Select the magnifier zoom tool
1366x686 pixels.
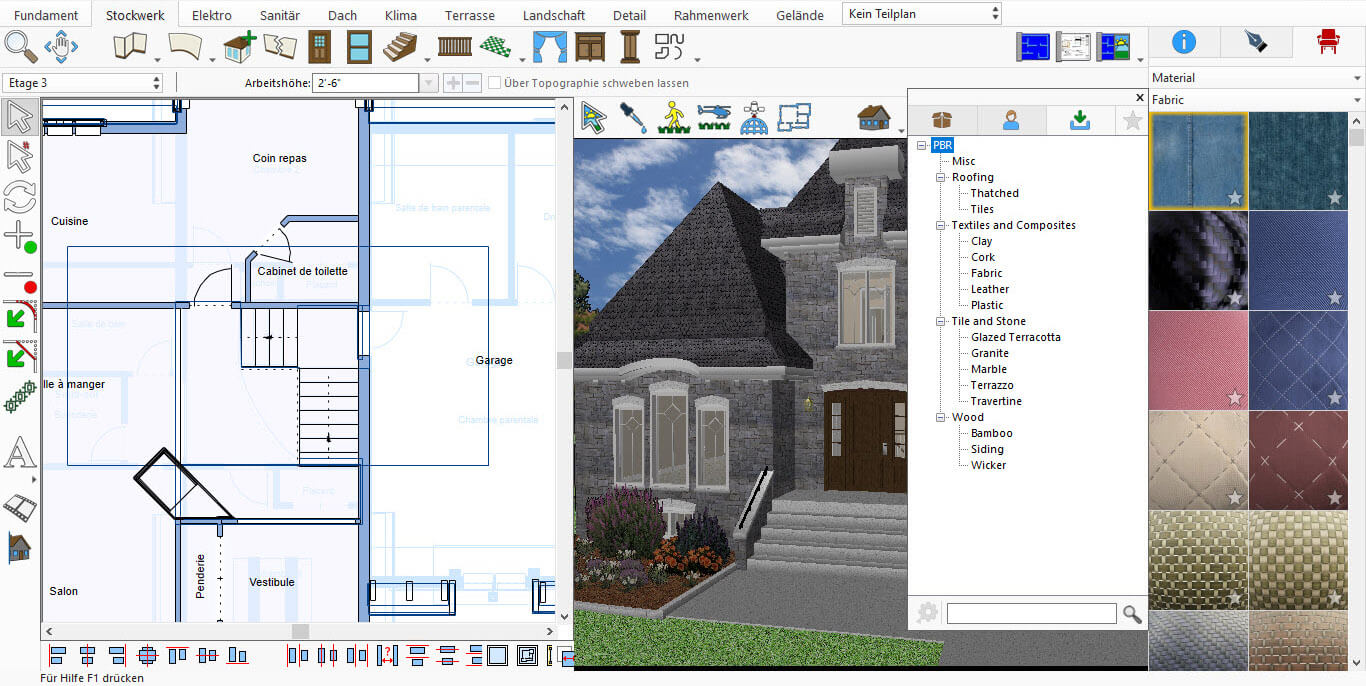coord(20,46)
